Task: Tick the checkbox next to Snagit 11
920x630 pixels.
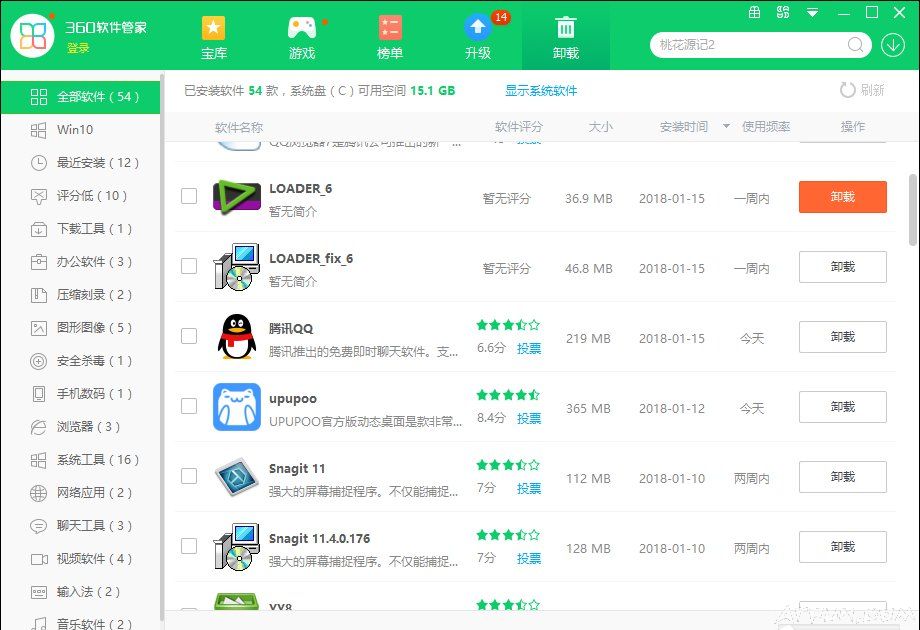Action: point(188,477)
